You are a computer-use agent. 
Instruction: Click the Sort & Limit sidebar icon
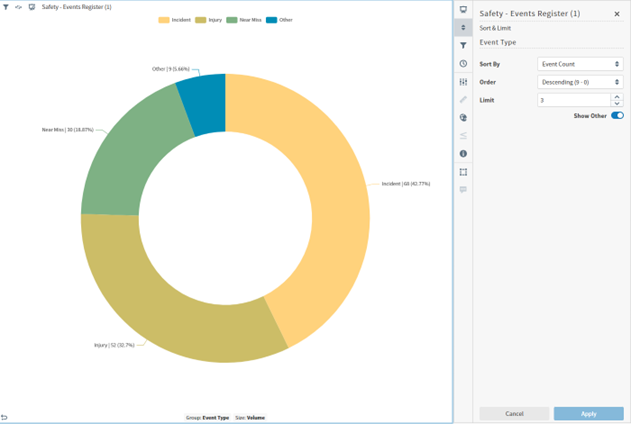point(463,27)
